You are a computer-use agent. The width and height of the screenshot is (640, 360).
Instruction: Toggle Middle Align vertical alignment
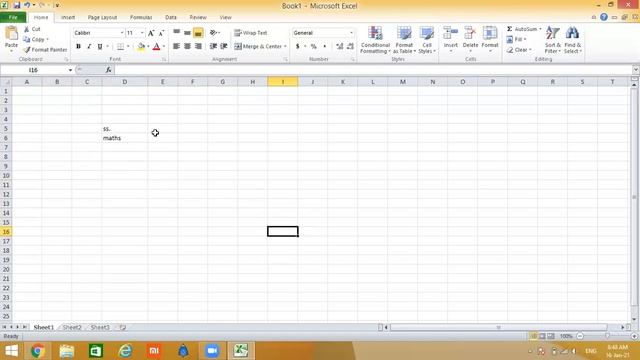tap(187, 33)
